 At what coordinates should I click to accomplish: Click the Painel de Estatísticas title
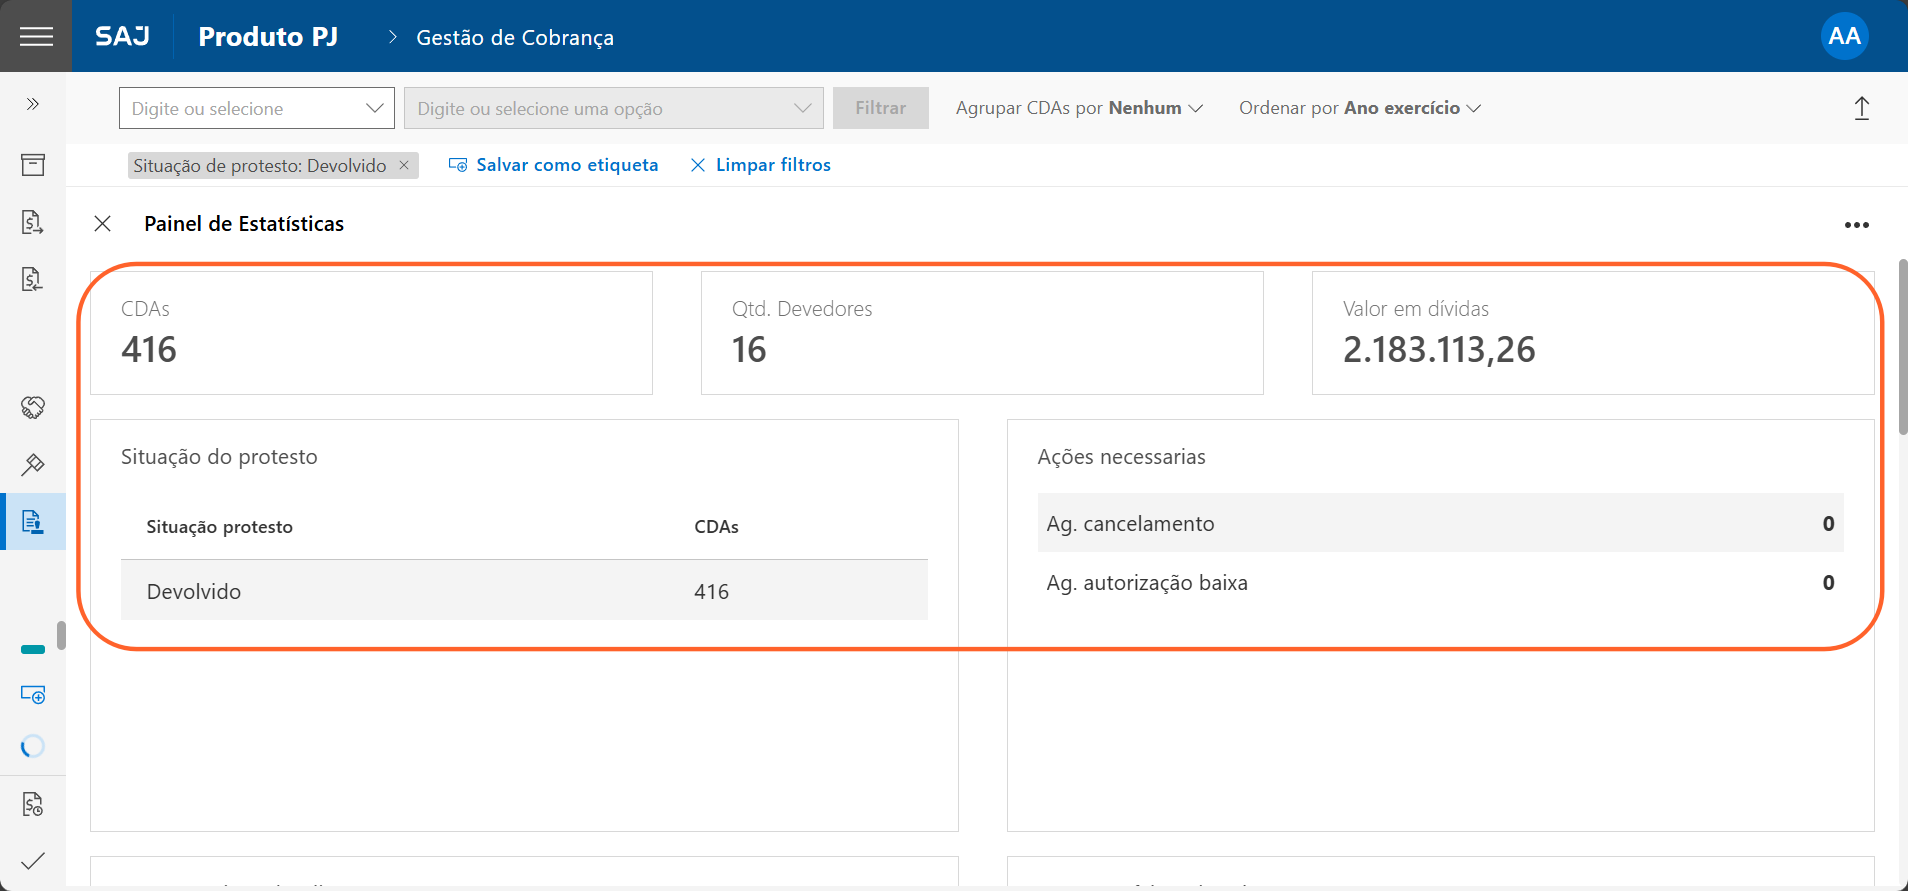pyautogui.click(x=244, y=224)
